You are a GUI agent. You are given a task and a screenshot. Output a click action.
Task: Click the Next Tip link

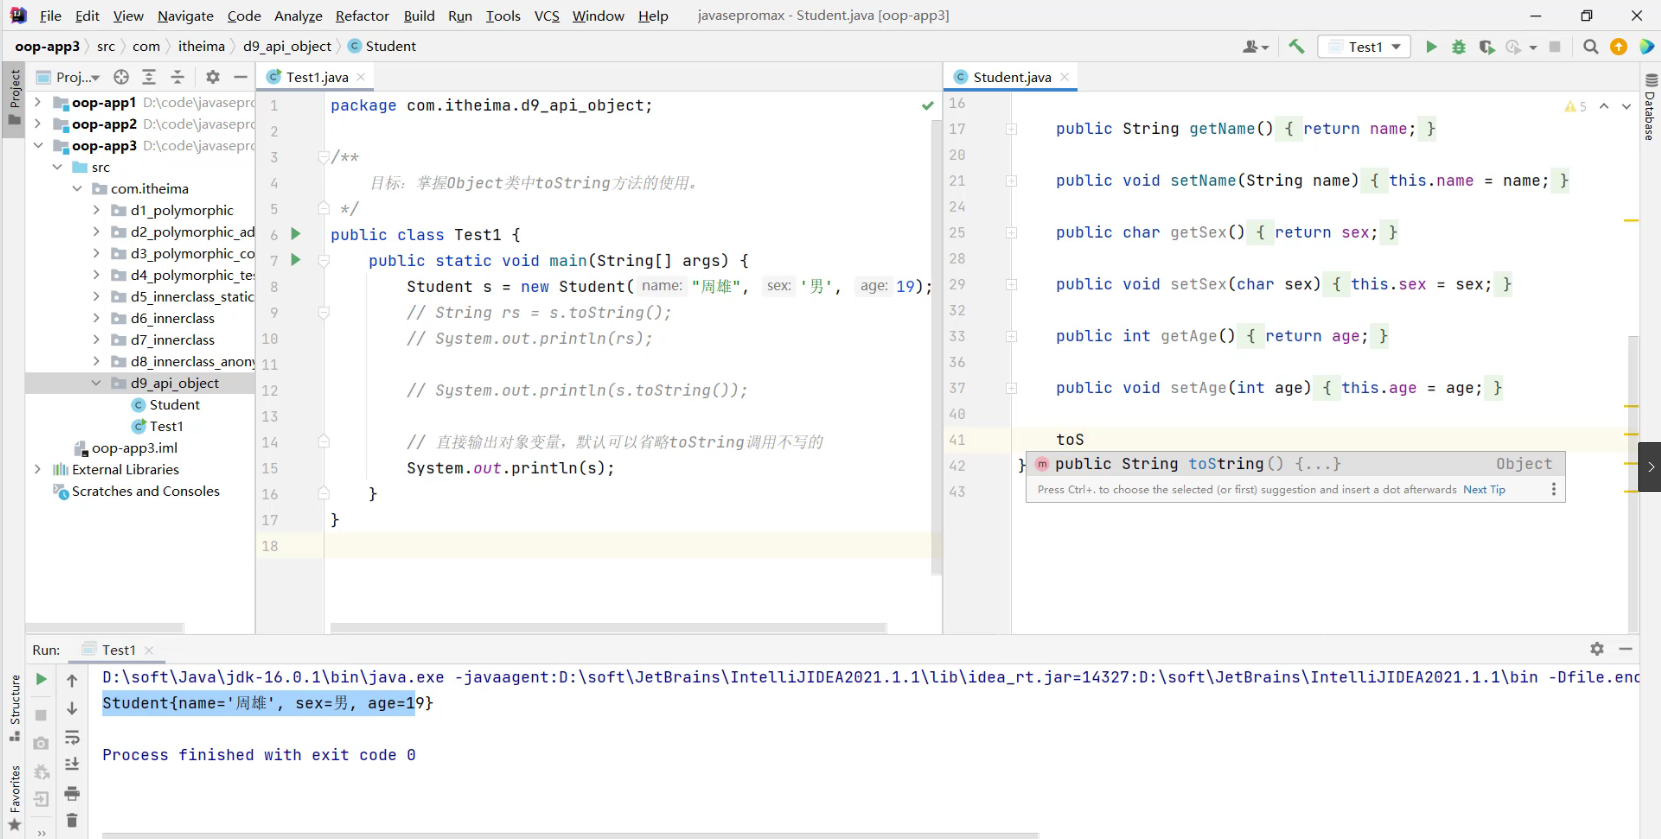tap(1484, 489)
